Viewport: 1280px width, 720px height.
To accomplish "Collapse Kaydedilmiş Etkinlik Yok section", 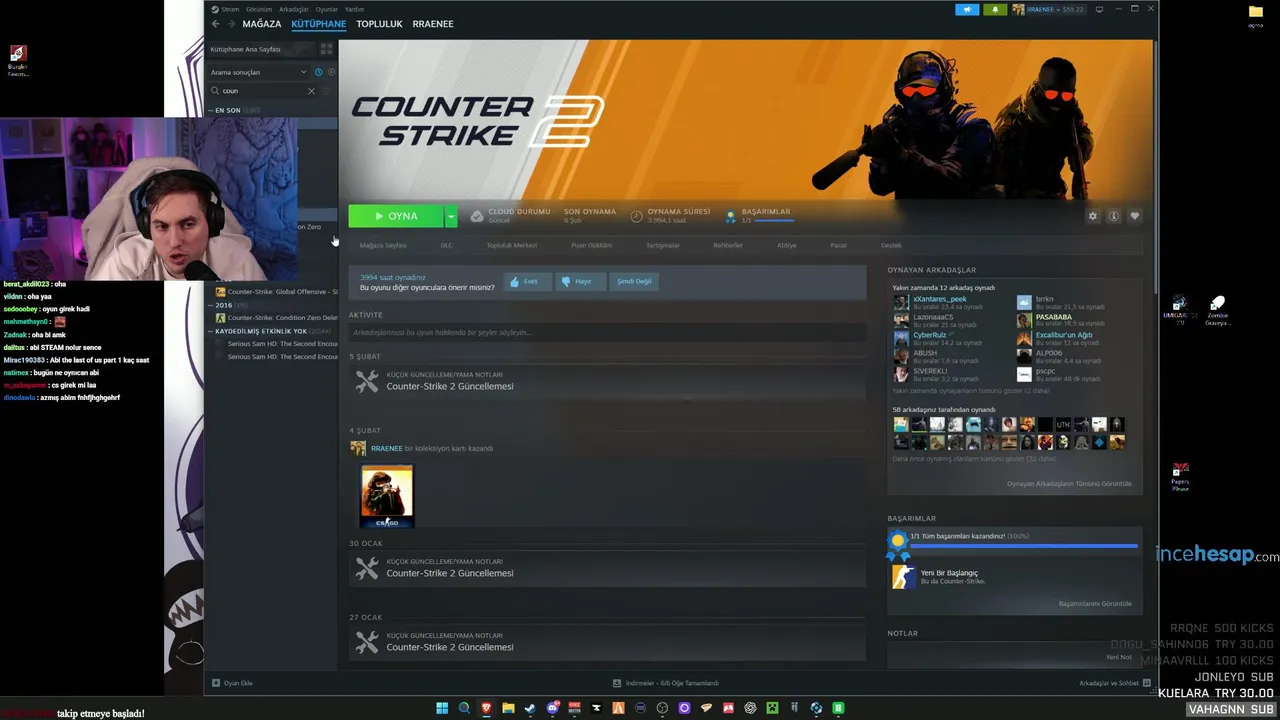I will click(212, 331).
